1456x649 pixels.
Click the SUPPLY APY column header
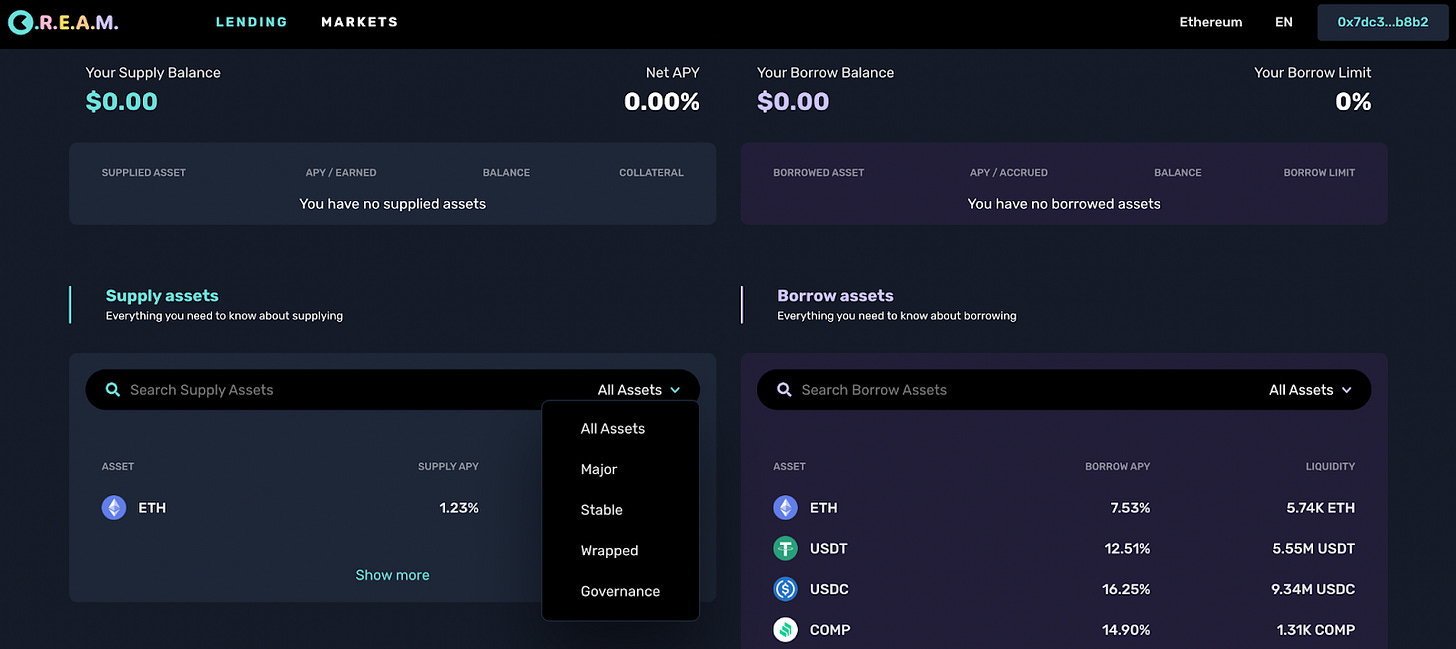coord(448,466)
